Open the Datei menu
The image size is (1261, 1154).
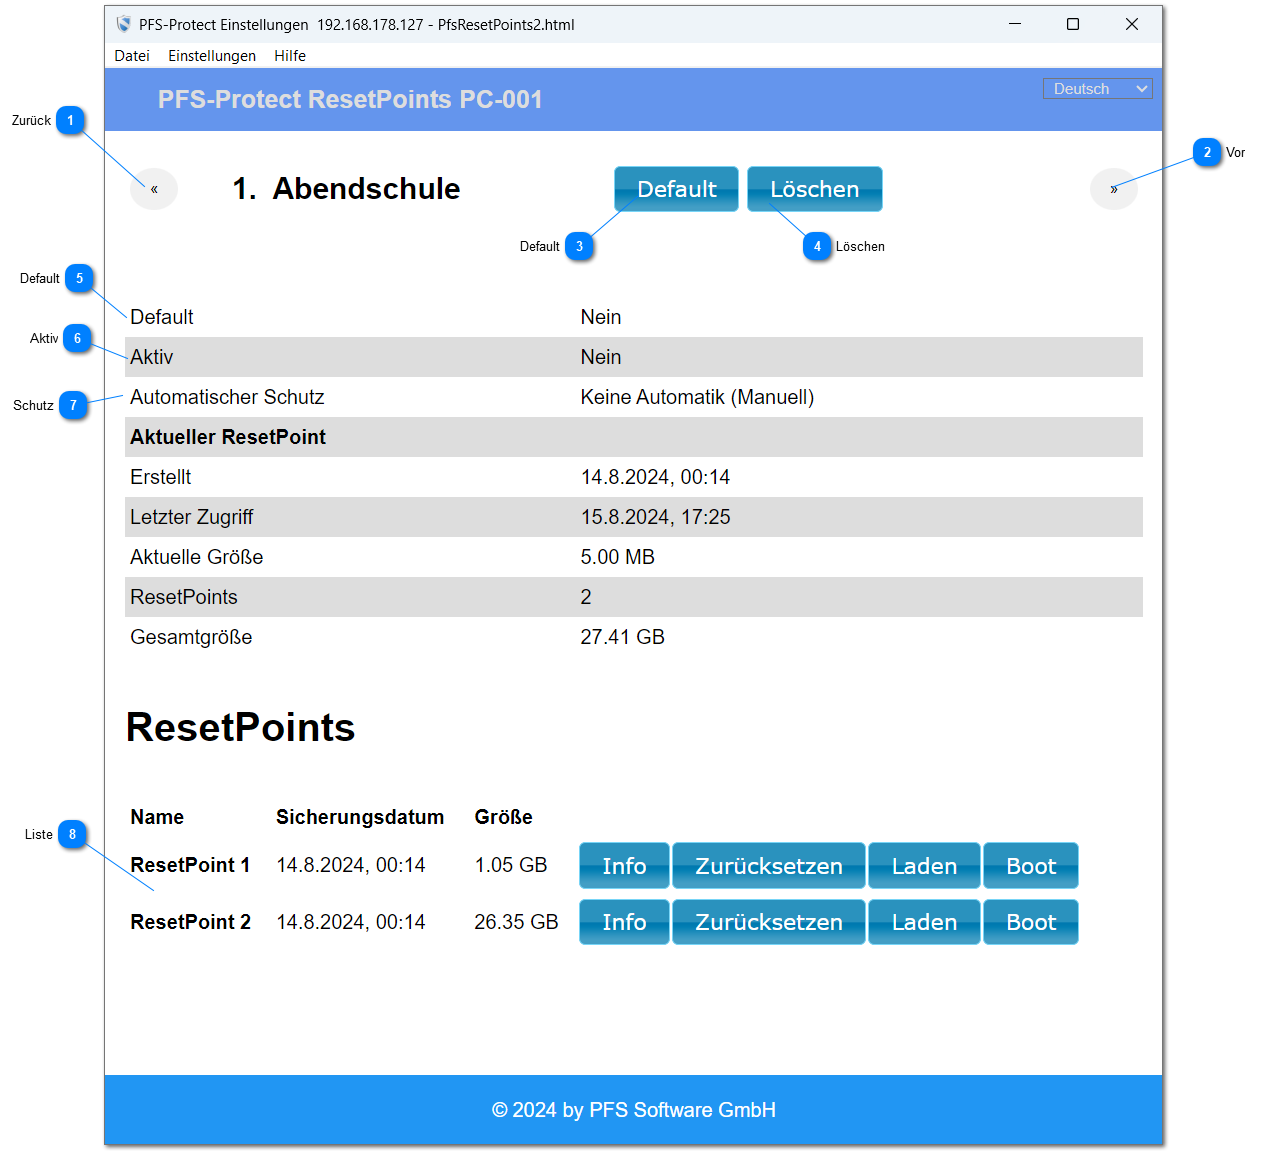click(132, 56)
